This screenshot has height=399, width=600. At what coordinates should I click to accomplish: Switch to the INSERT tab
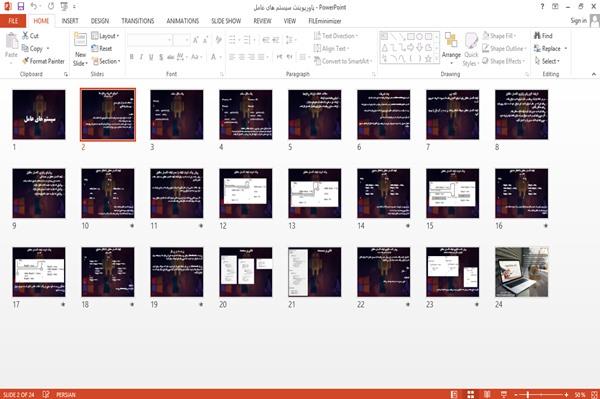[x=70, y=21]
